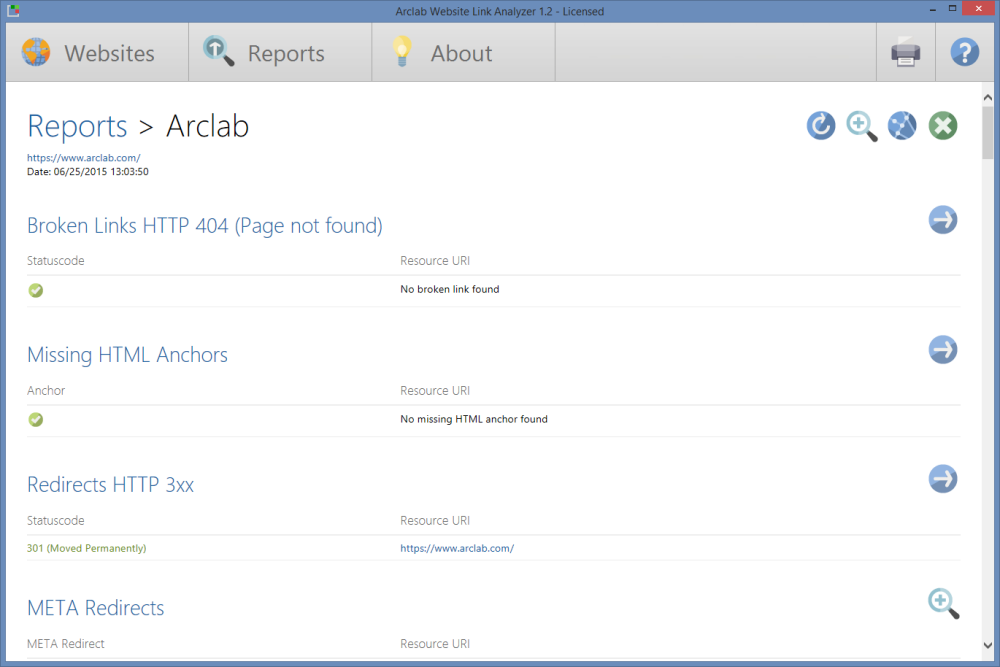The image size is (1000, 667).
Task: Click the Resource URI header under Redirects HTTP 3xx
Action: pyautogui.click(x=435, y=520)
